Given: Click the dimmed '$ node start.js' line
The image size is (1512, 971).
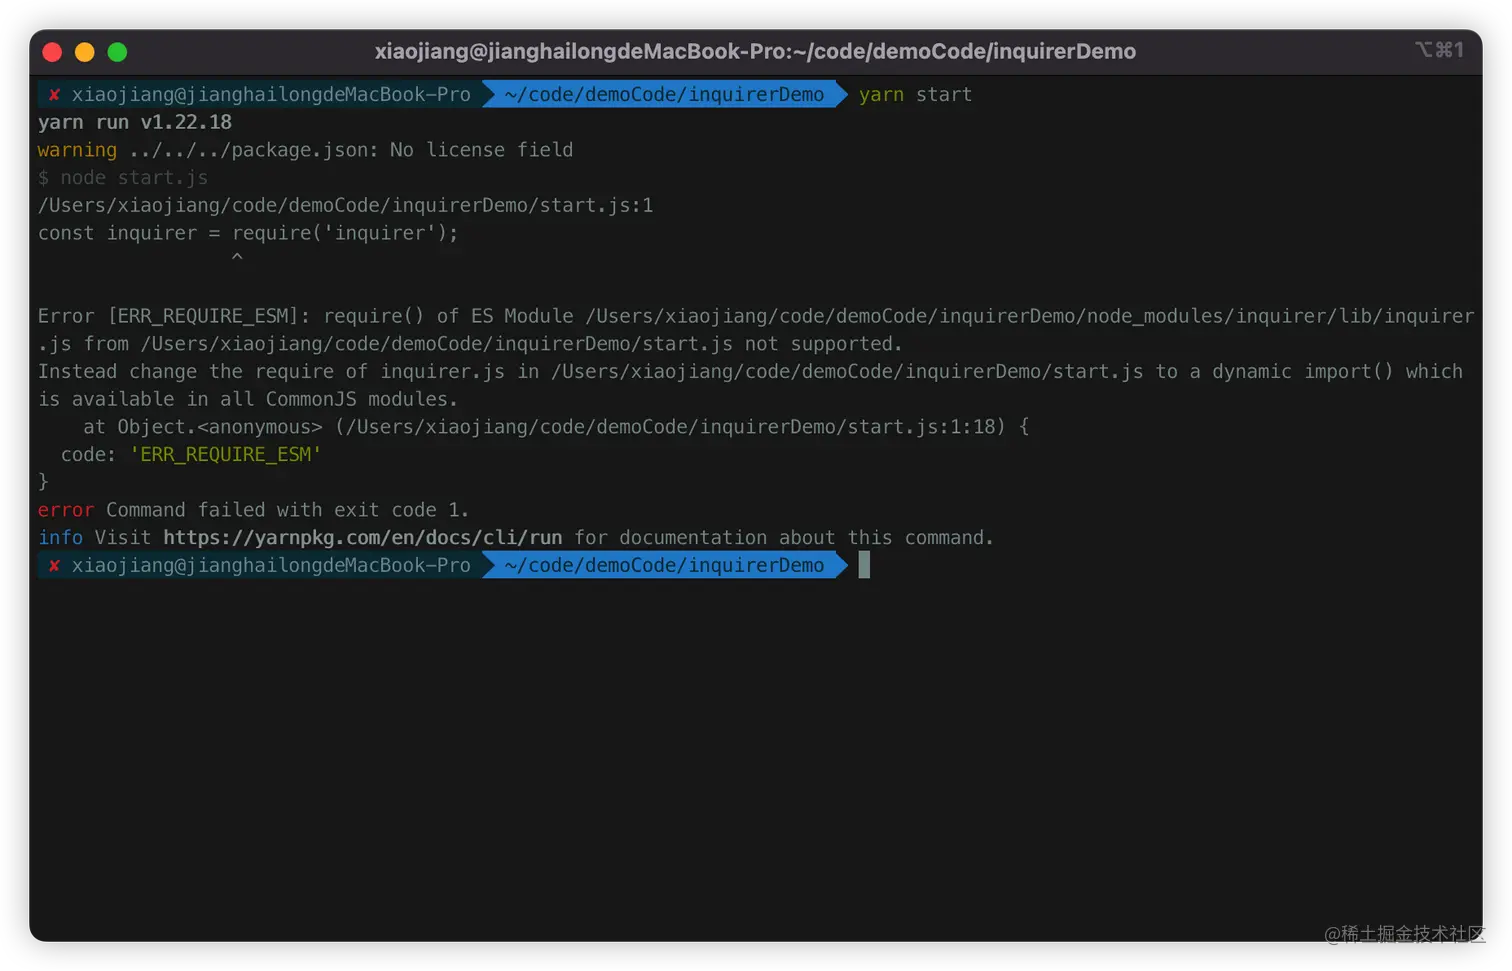Looking at the screenshot, I should (x=123, y=177).
